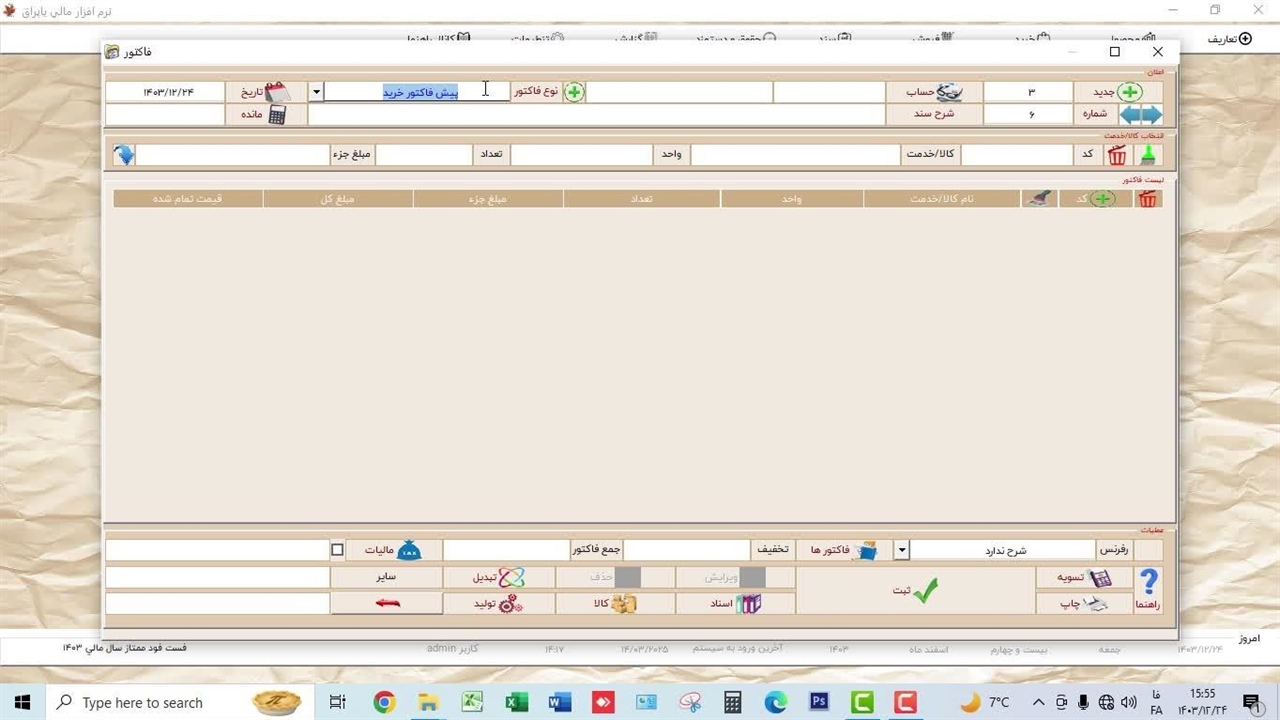Open Excel from the Windows taskbar
1280x720 pixels.
(x=516, y=703)
